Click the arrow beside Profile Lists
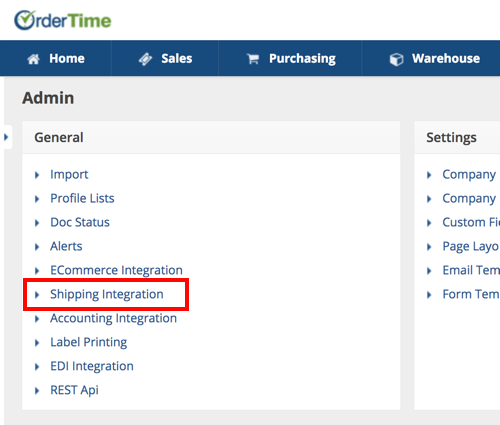Screen dimensions: 500x425 pyautogui.click(x=37, y=199)
